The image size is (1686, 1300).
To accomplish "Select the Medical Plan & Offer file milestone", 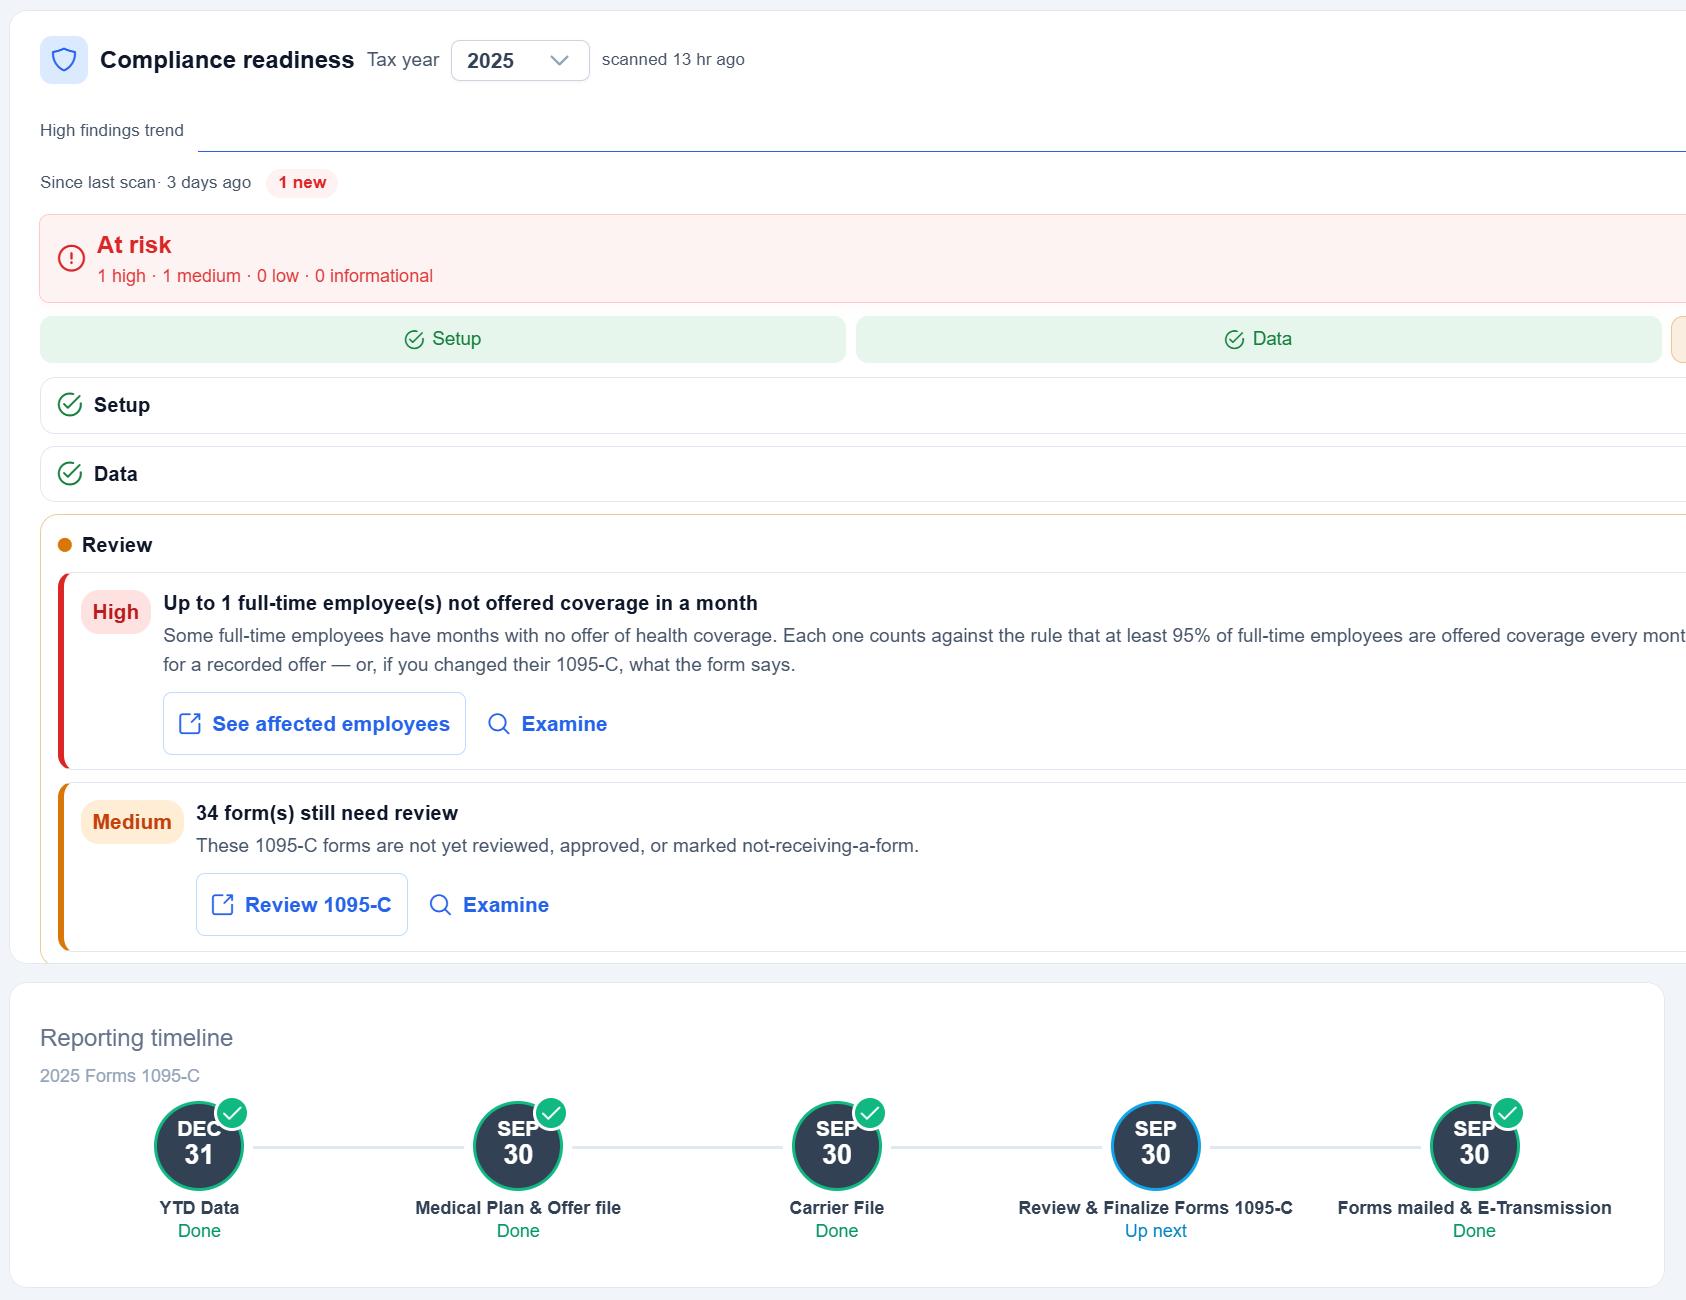I will point(518,1146).
